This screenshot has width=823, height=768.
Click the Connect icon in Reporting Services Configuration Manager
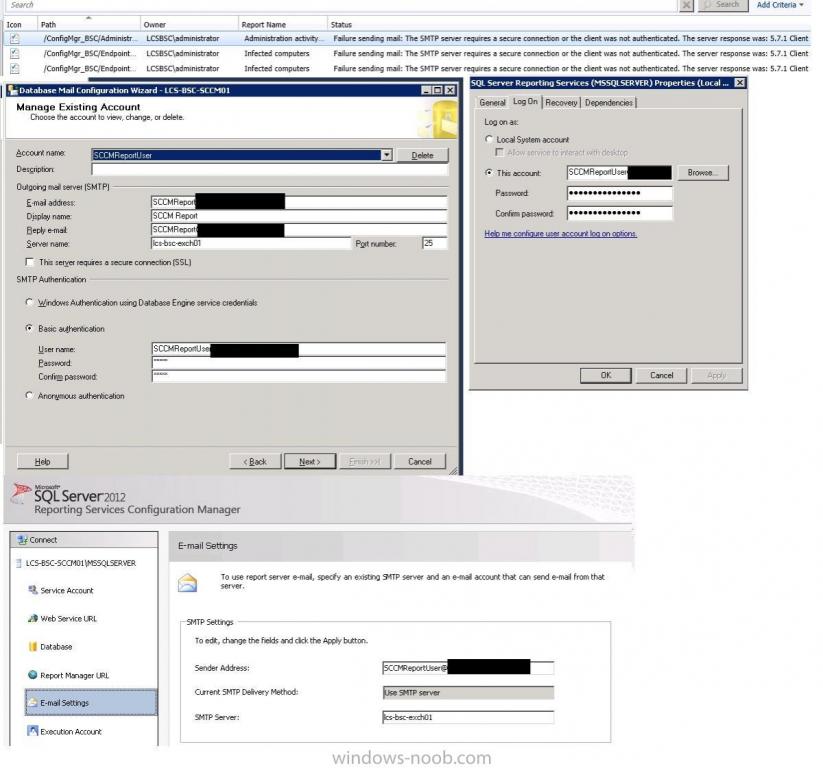click(x=23, y=540)
